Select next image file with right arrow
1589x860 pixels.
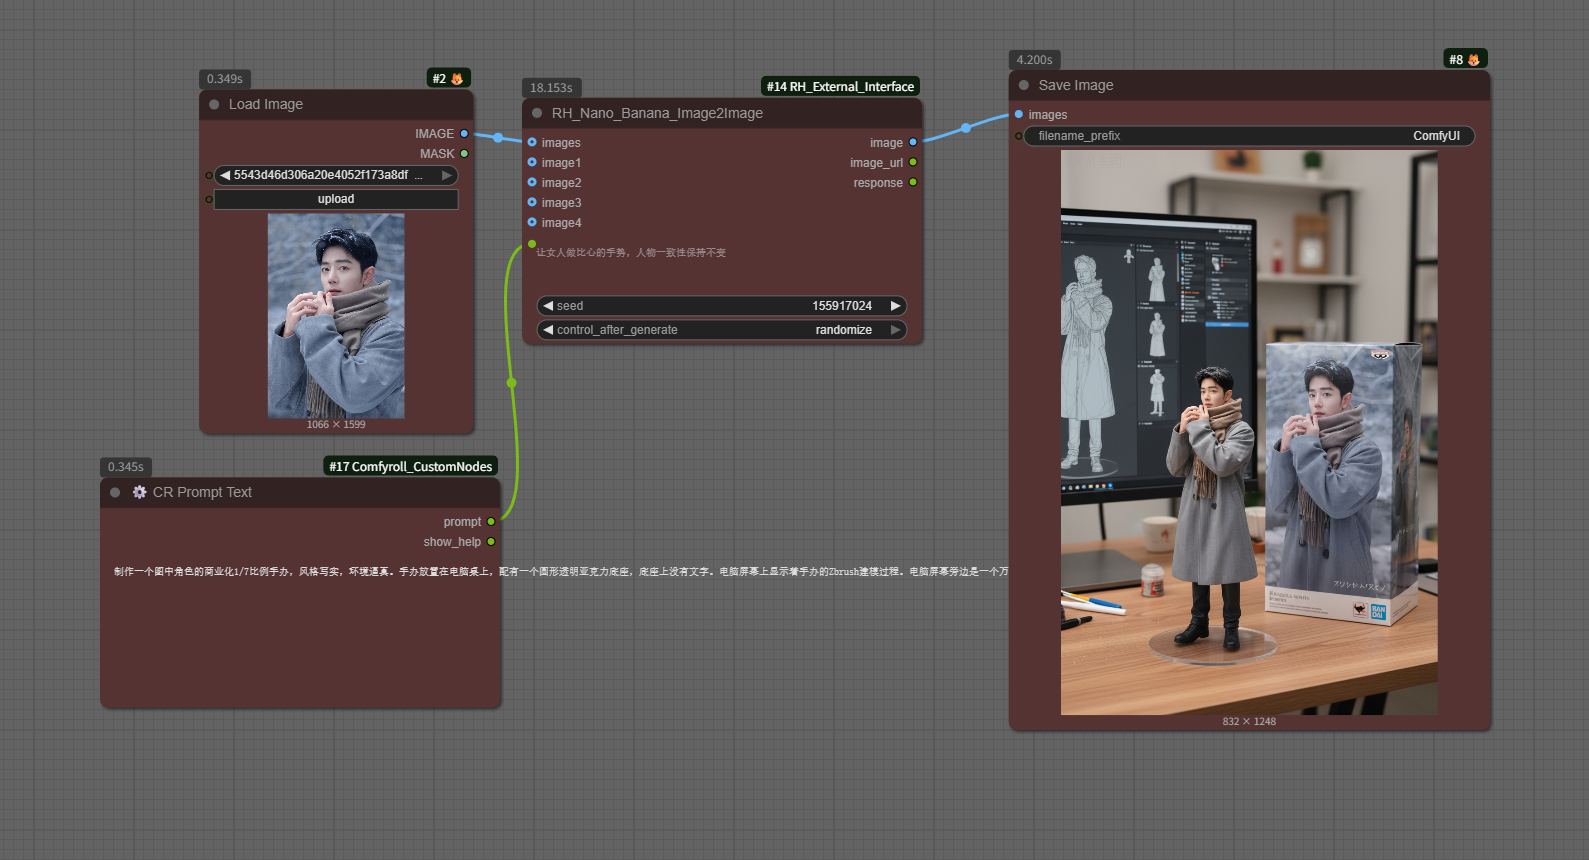click(447, 175)
